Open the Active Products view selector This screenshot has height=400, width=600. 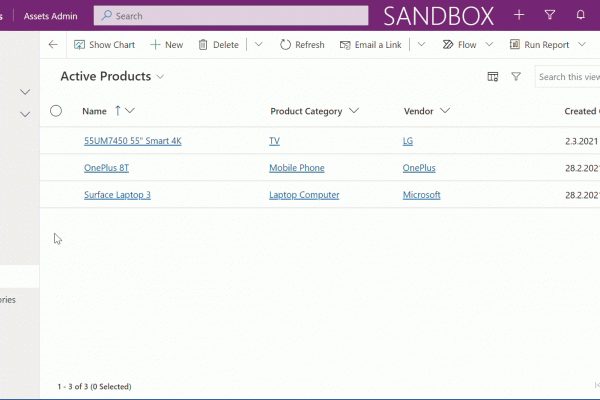coord(112,76)
